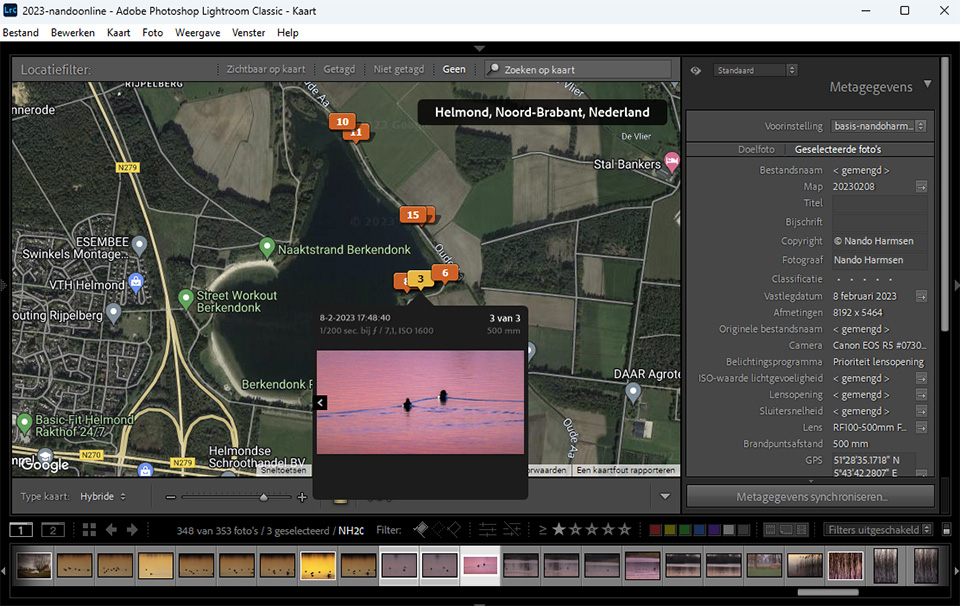Go back to previous source arrow
Viewport: 960px width, 606px height.
point(111,530)
